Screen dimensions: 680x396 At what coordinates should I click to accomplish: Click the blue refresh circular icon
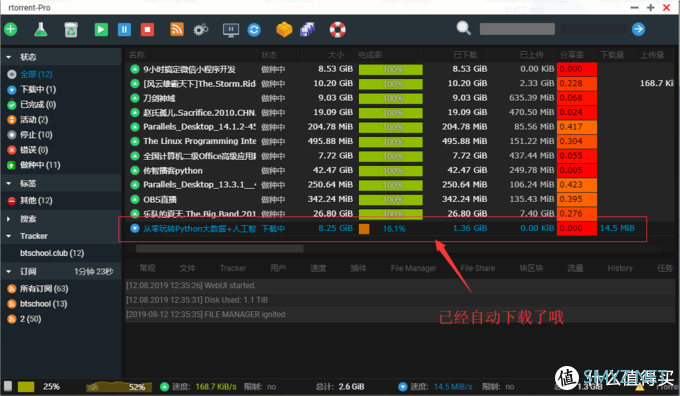tap(254, 29)
